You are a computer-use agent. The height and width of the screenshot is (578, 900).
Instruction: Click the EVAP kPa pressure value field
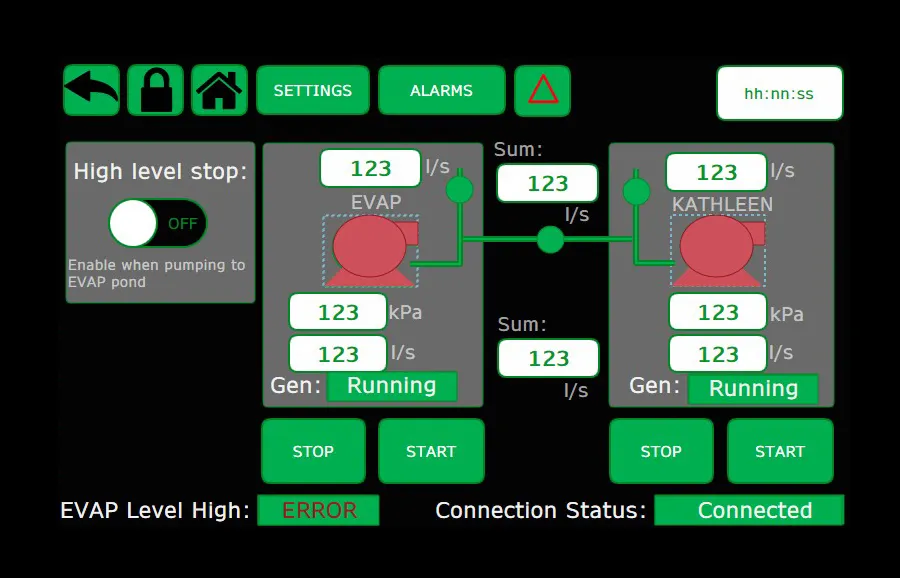pos(337,311)
